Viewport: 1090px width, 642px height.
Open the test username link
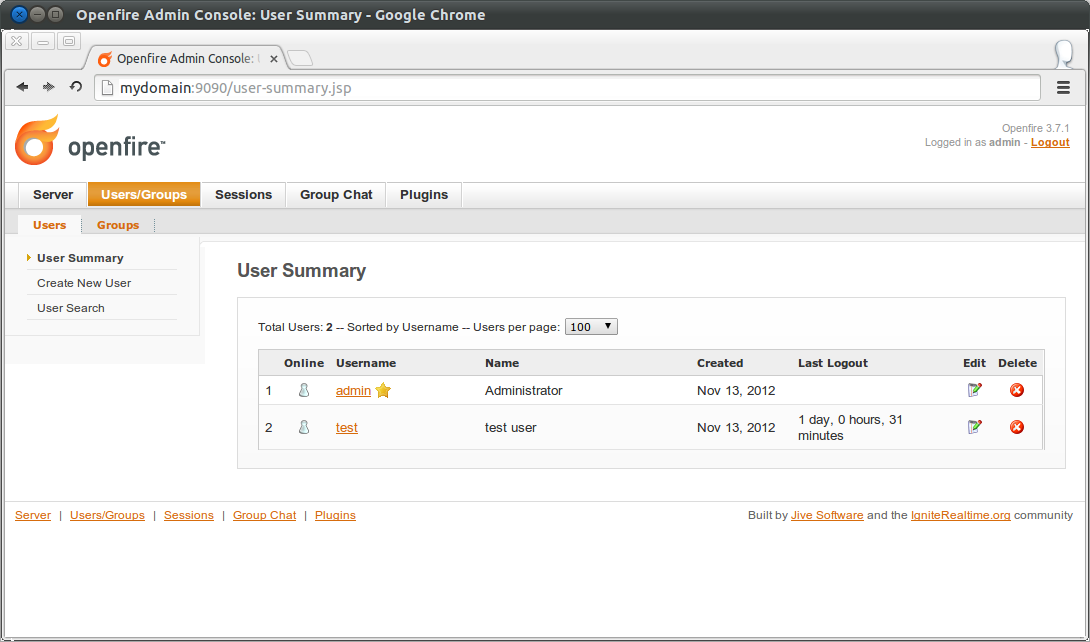click(347, 427)
